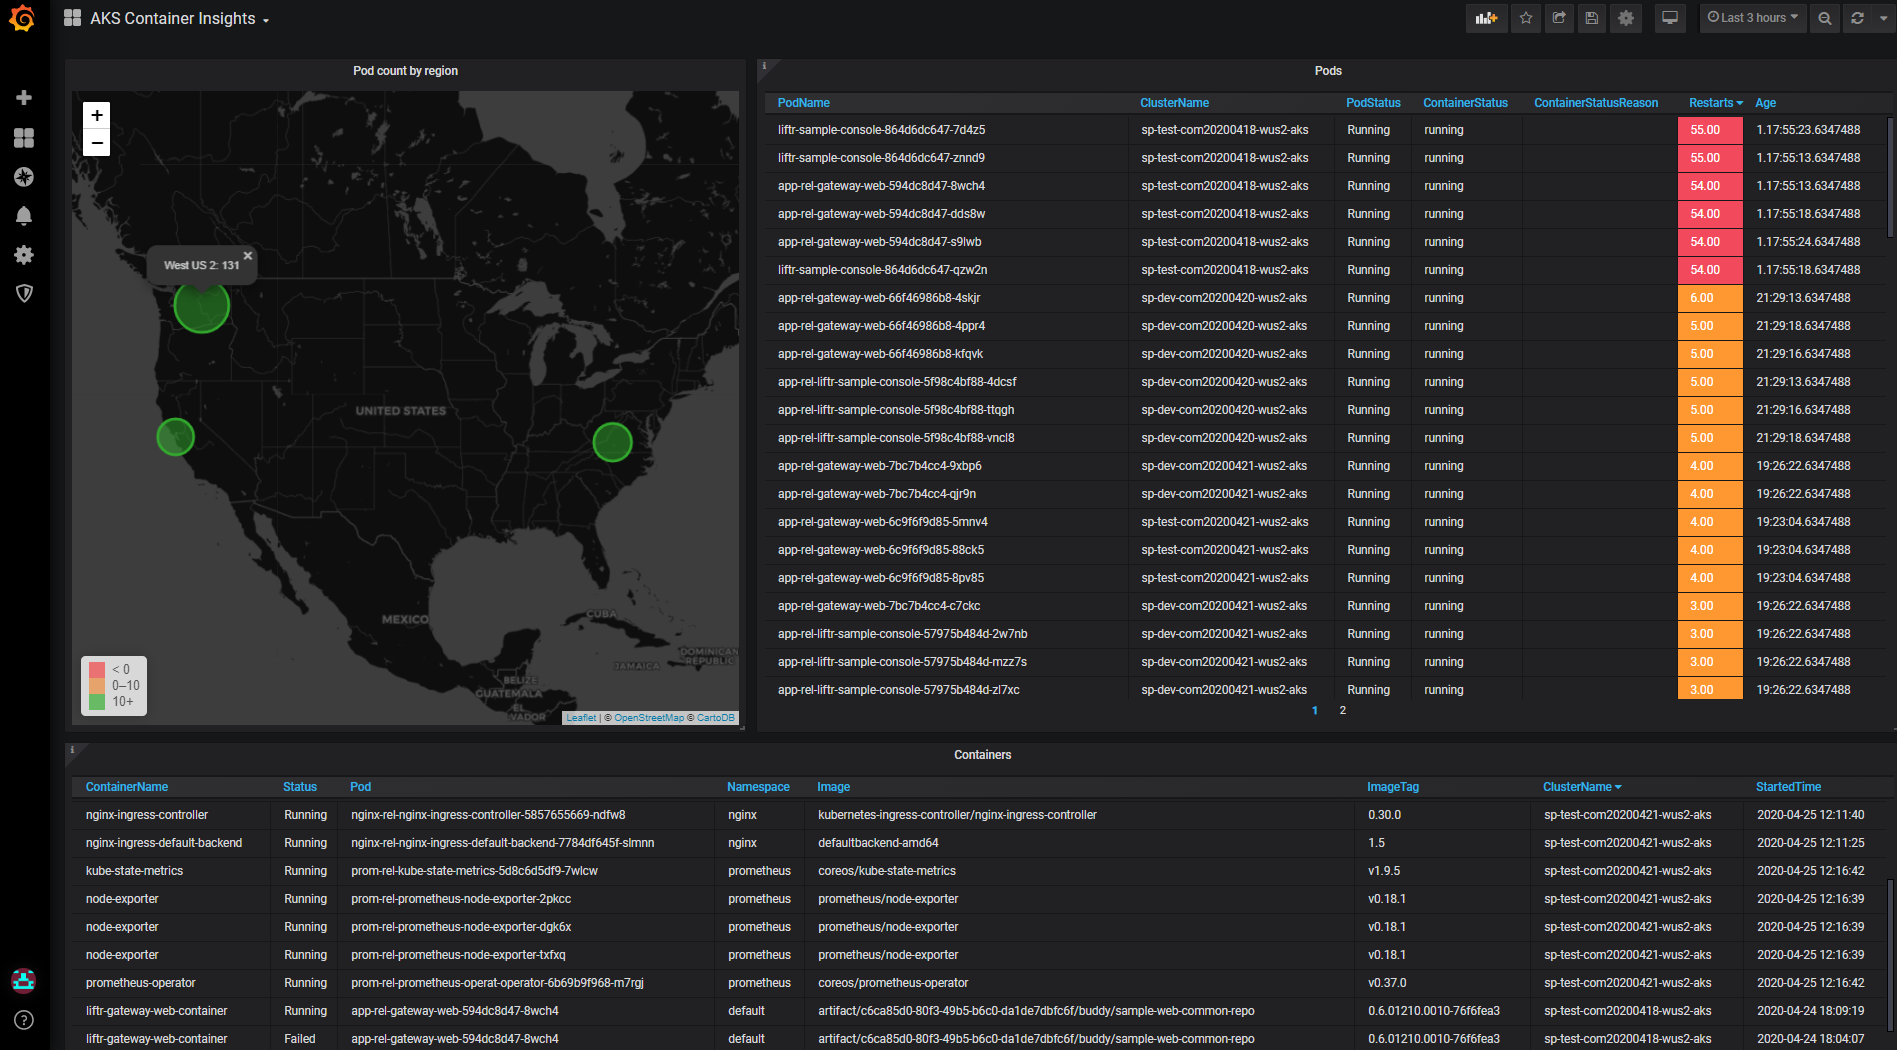1897x1050 pixels.
Task: Open dashboard settings gear
Action: coord(1626,18)
